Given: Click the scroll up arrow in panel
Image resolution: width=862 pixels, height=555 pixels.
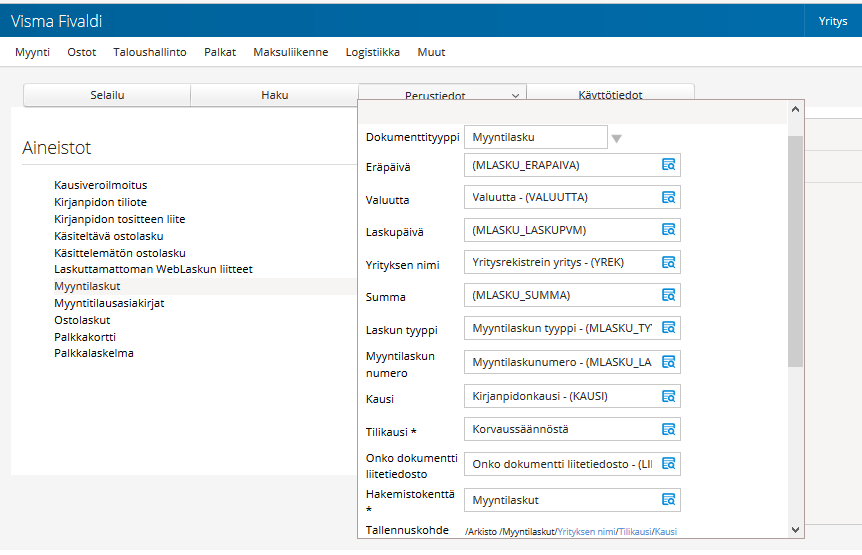Looking at the screenshot, I should coord(795,109).
